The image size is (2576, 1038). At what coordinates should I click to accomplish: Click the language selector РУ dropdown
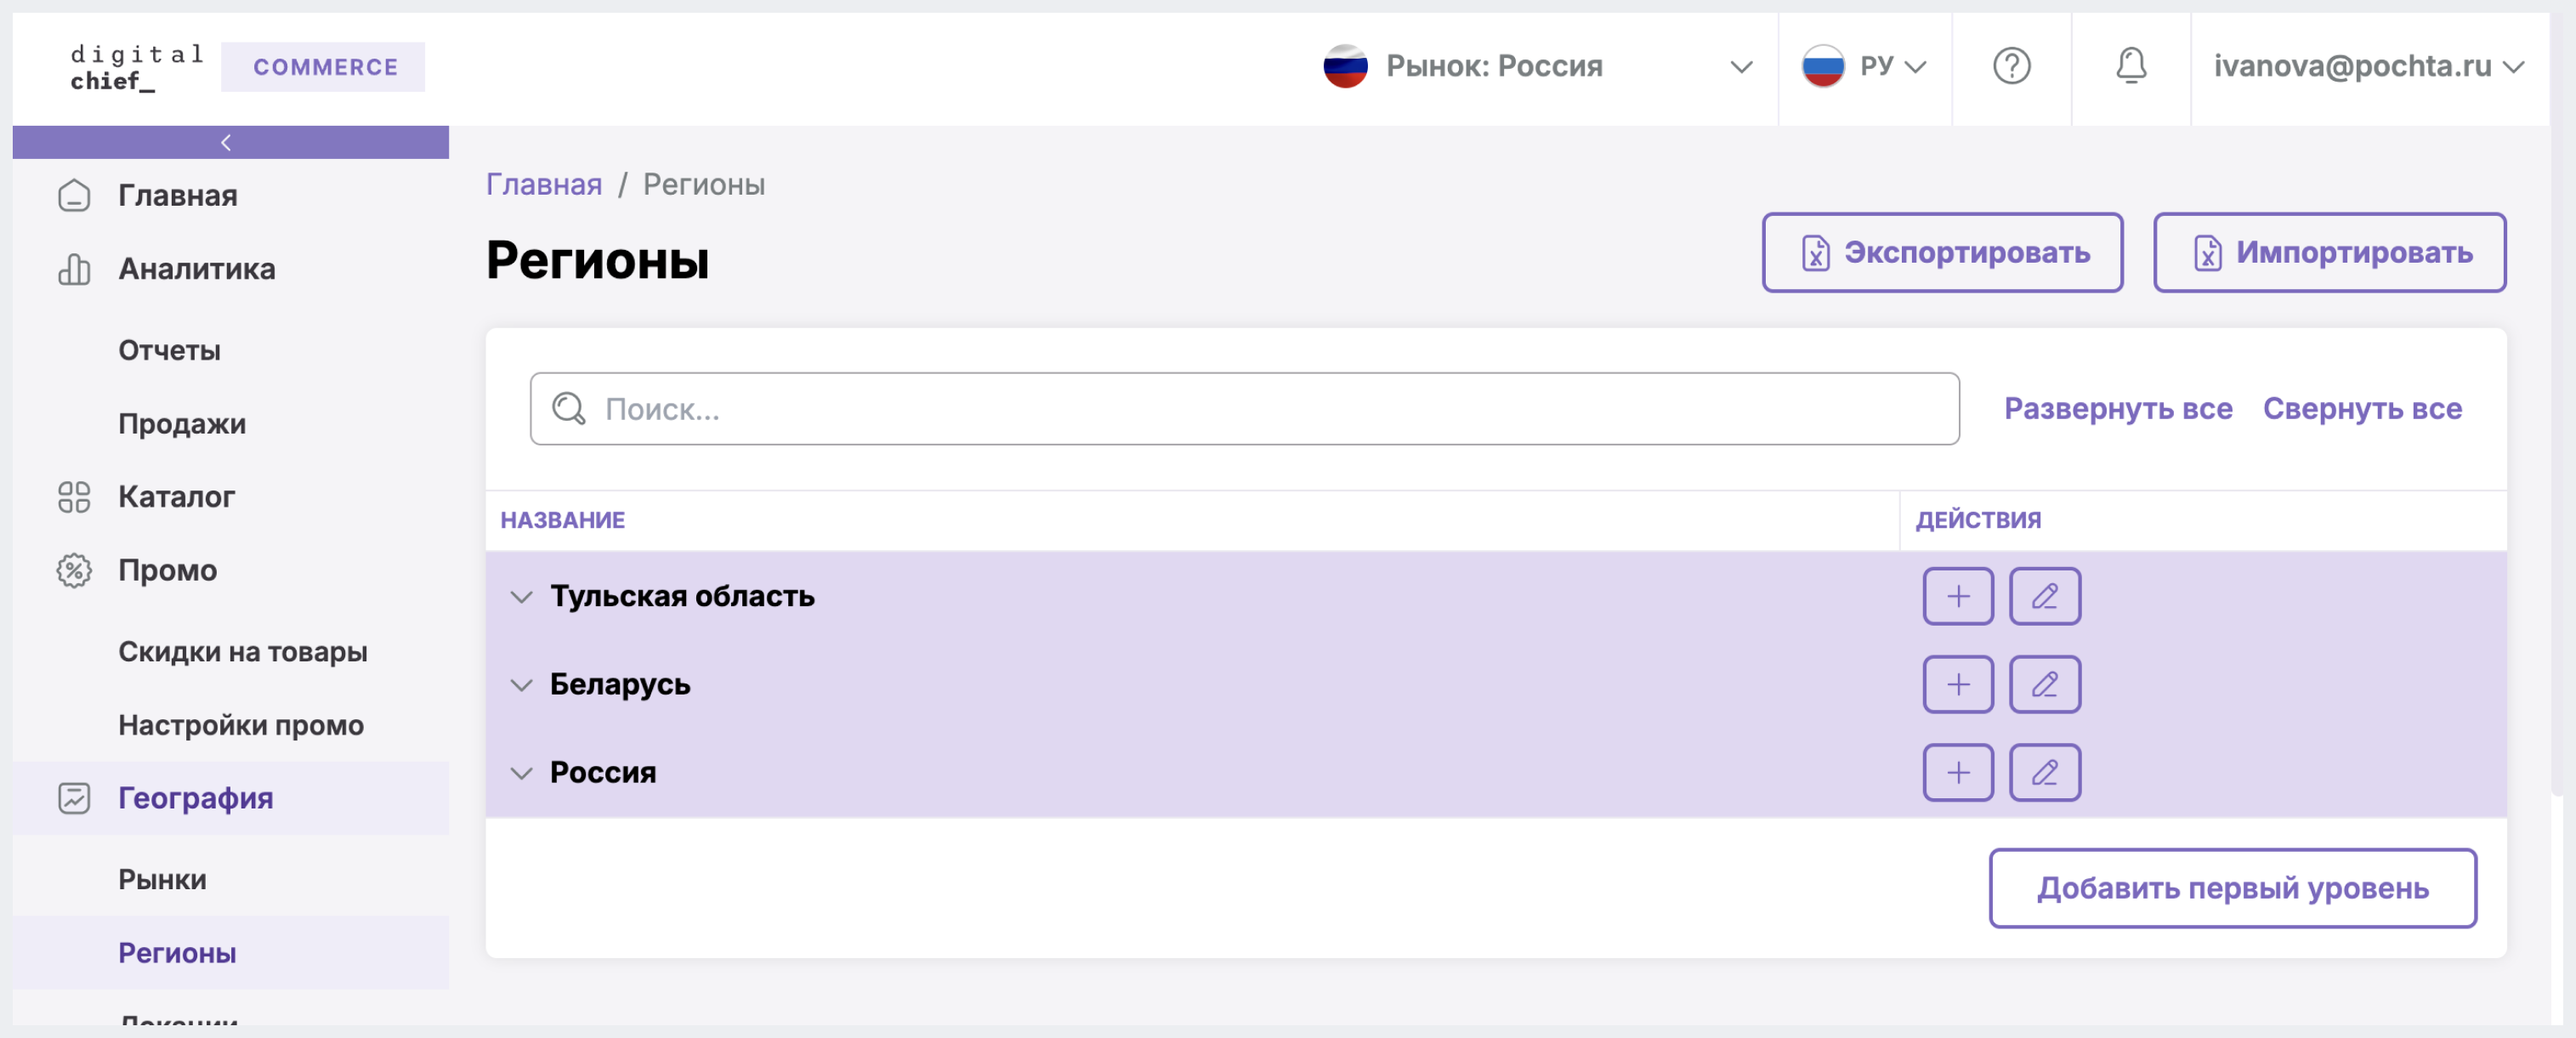pos(1864,65)
